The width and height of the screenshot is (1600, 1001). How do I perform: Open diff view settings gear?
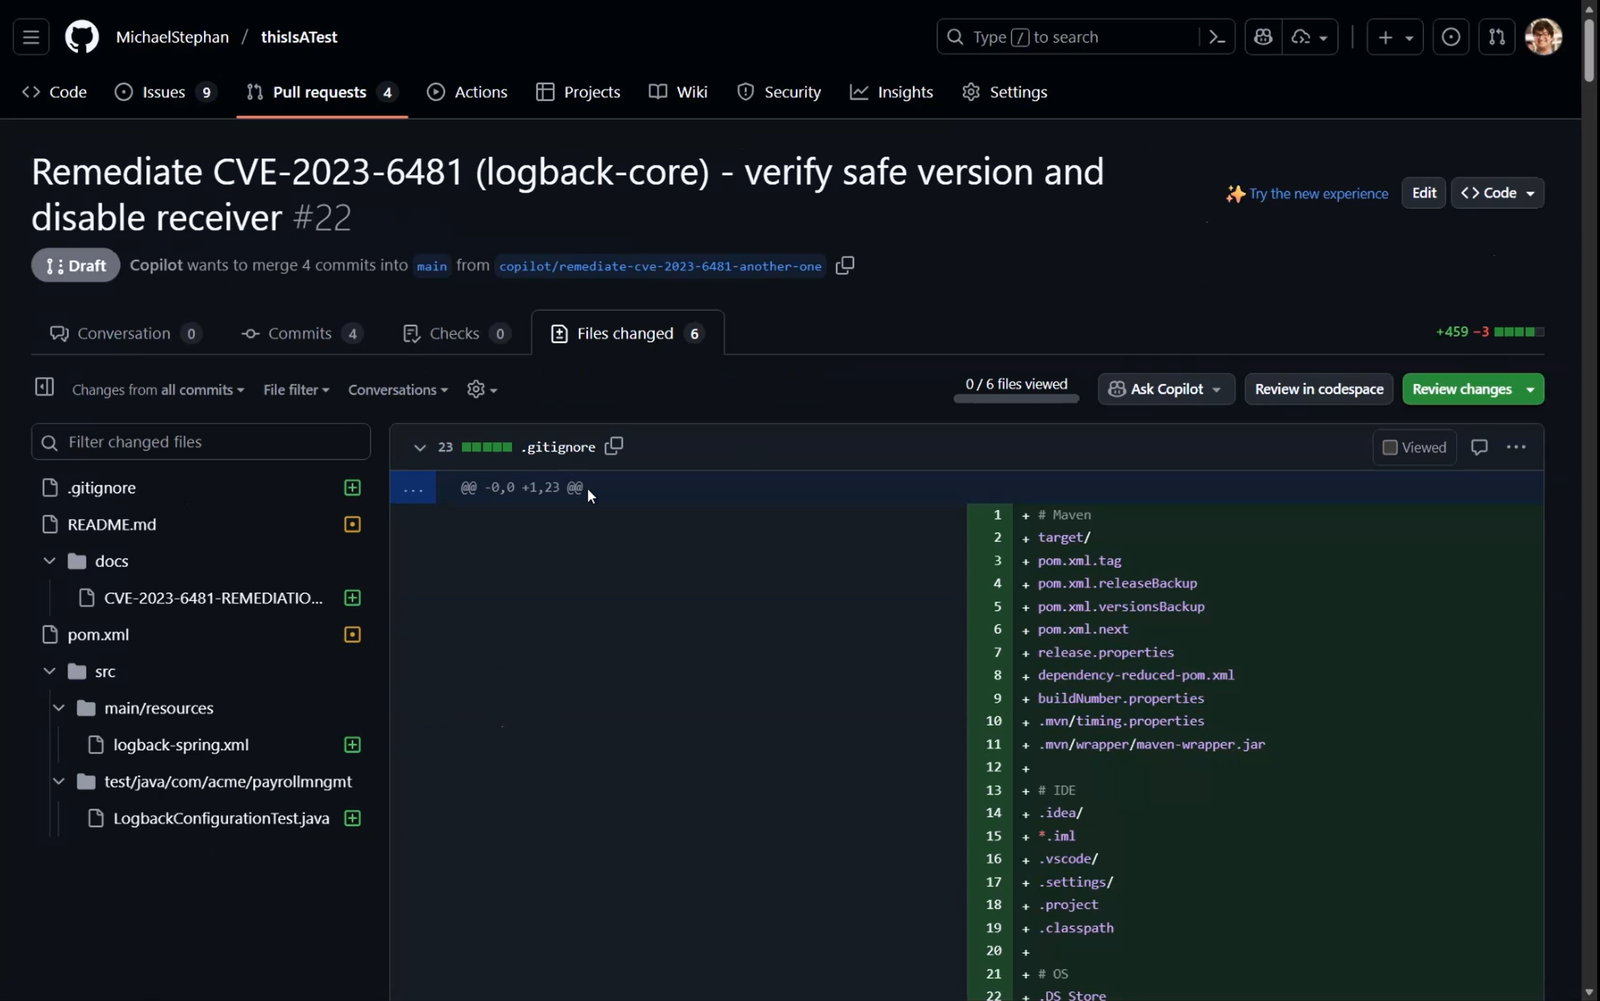(x=482, y=389)
